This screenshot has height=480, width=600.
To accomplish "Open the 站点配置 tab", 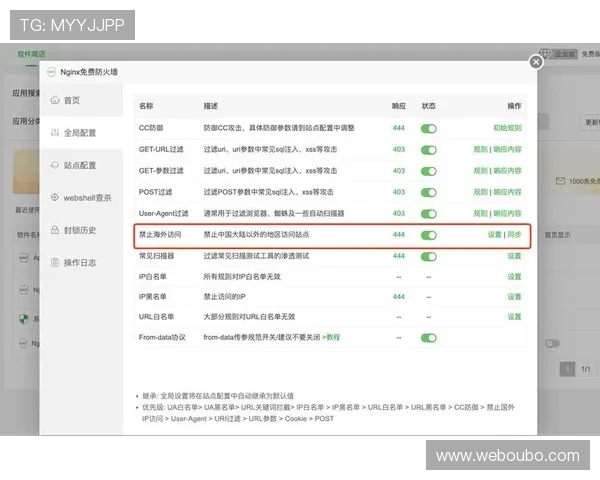I will [x=82, y=165].
